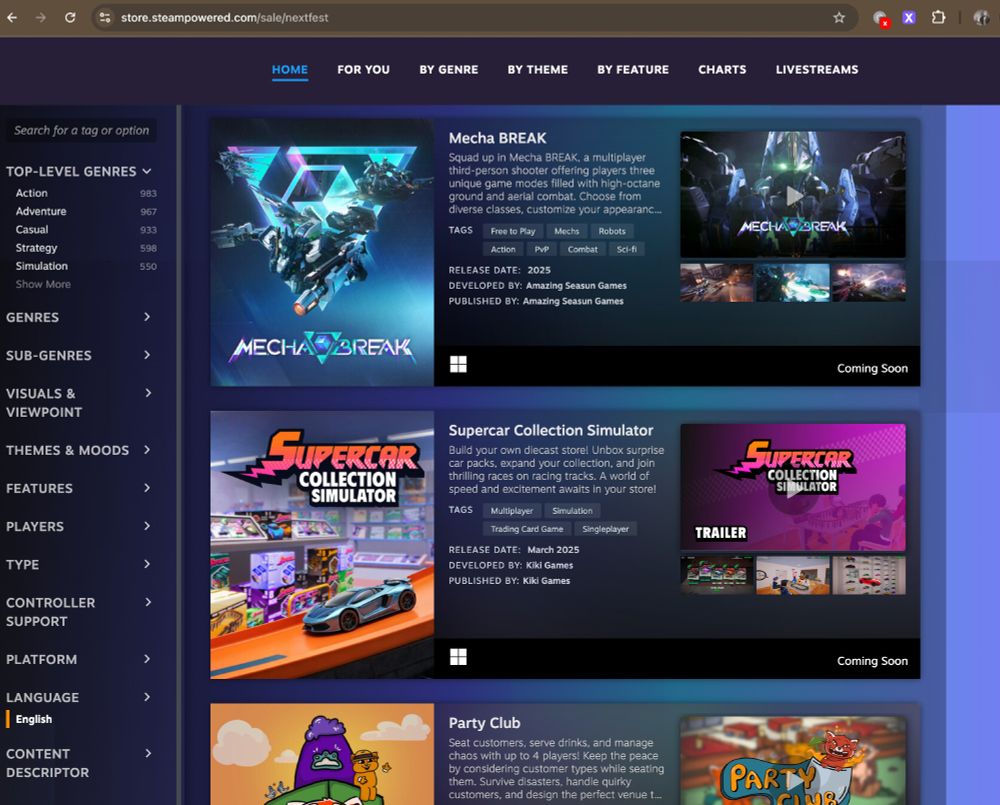Expand the Visuals & Viewpoint section
The height and width of the screenshot is (805, 1000).
click(78, 402)
